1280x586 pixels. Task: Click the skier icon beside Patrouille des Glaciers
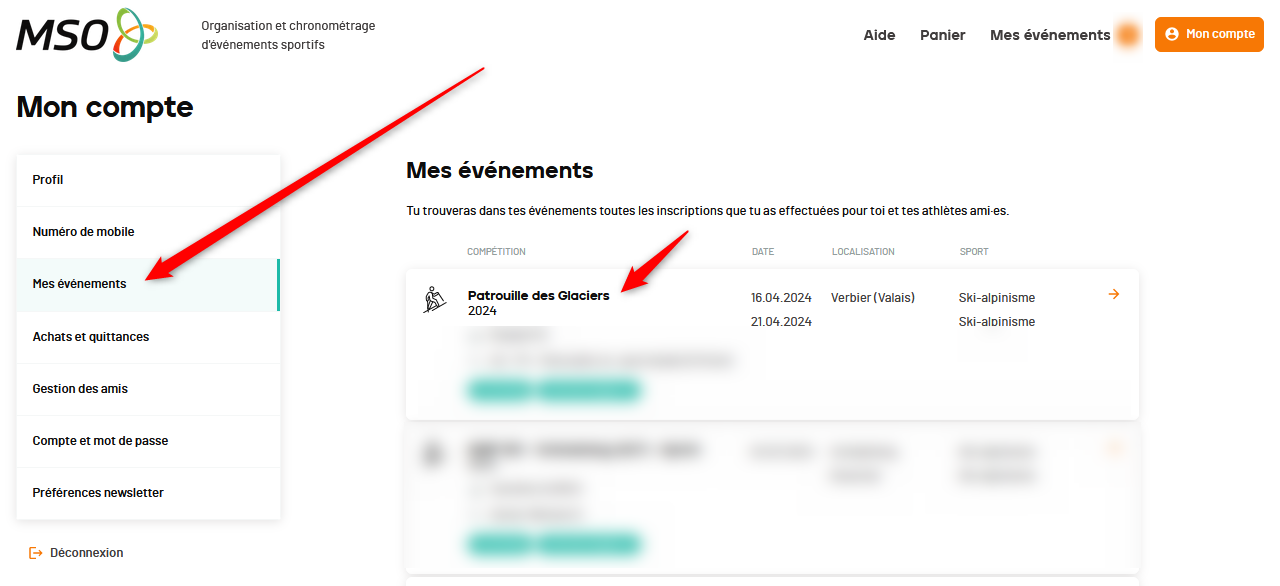click(434, 300)
